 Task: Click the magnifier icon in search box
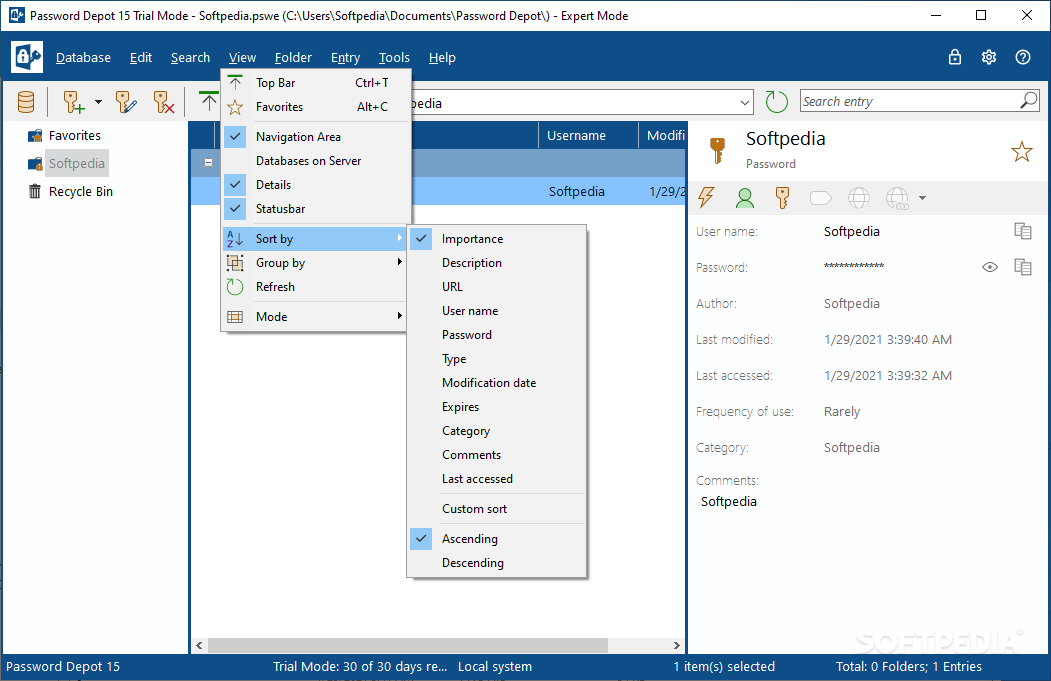1029,101
